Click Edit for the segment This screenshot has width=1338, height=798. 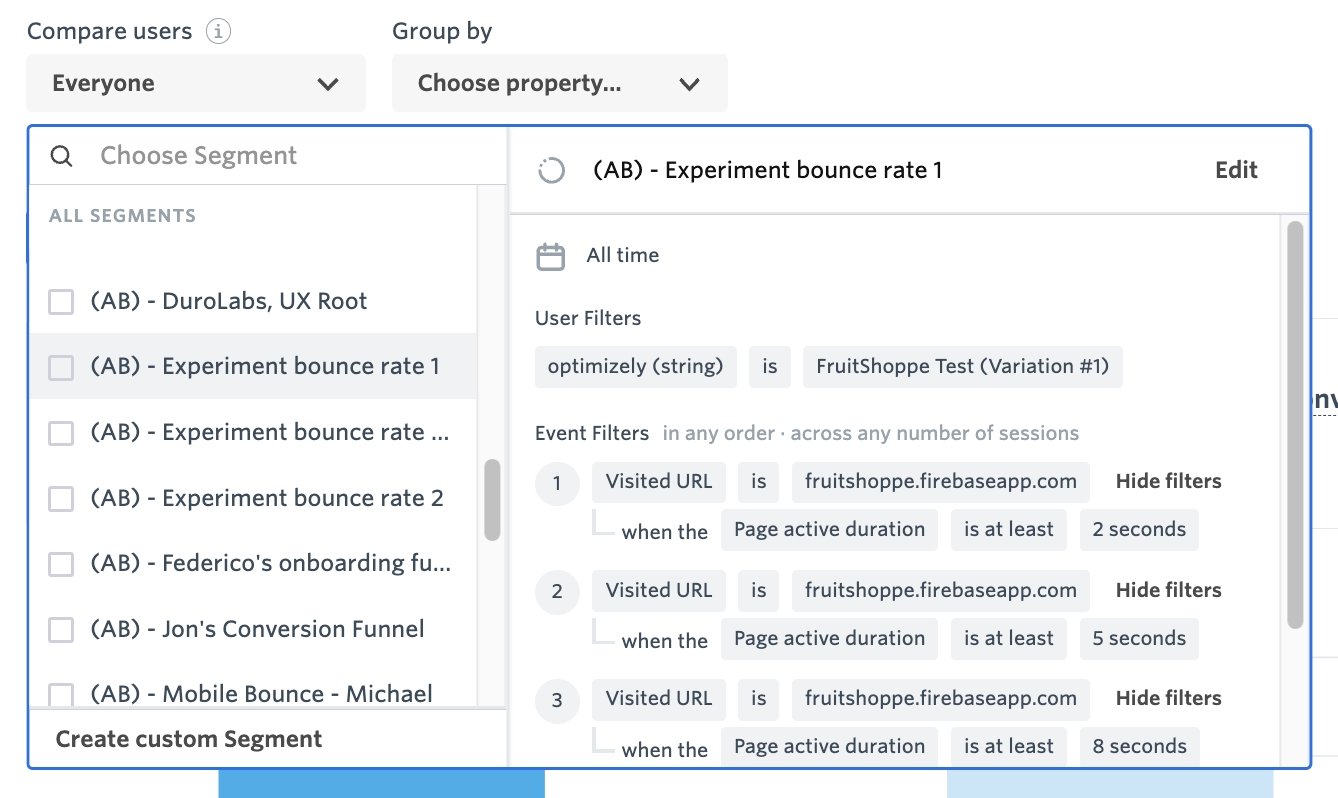1236,170
